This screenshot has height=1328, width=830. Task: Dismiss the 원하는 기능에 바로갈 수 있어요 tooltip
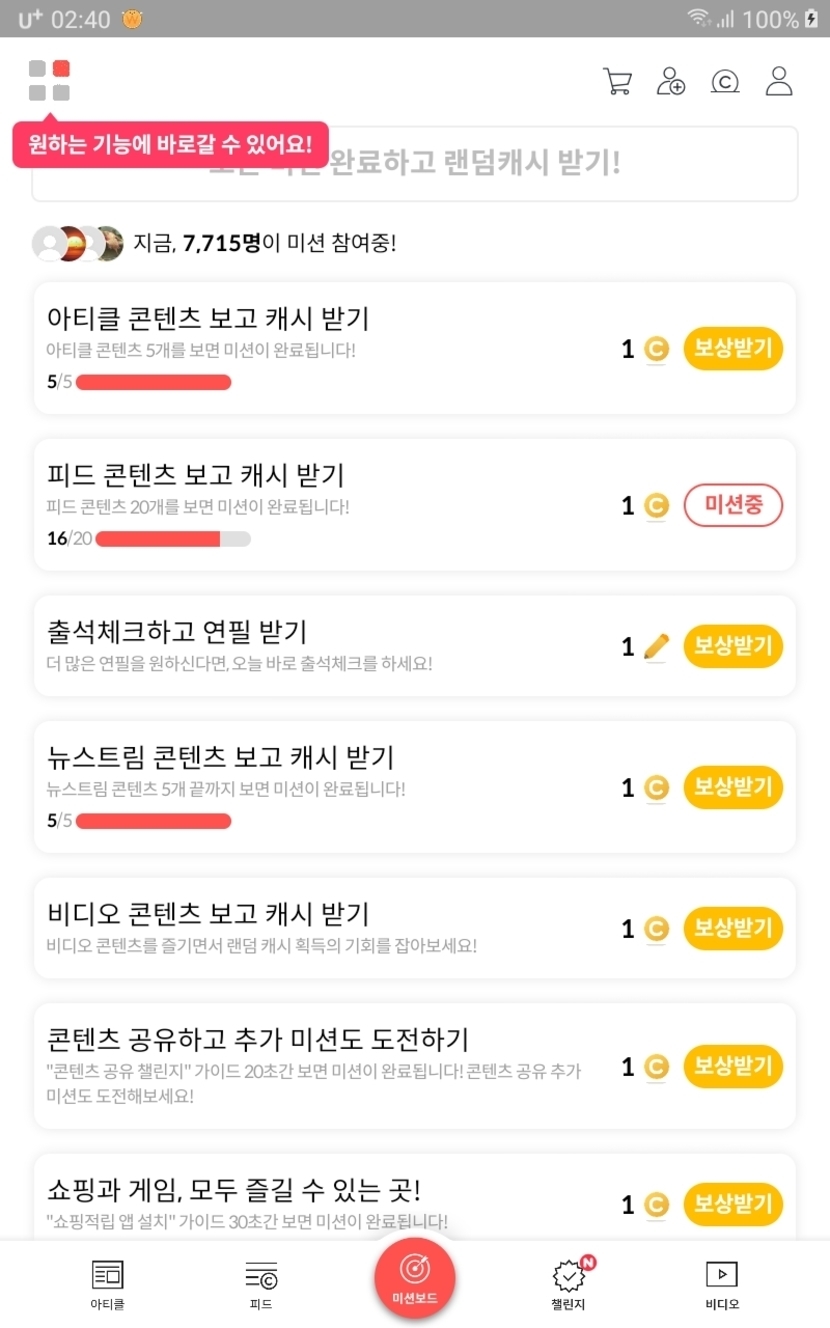tap(170, 145)
